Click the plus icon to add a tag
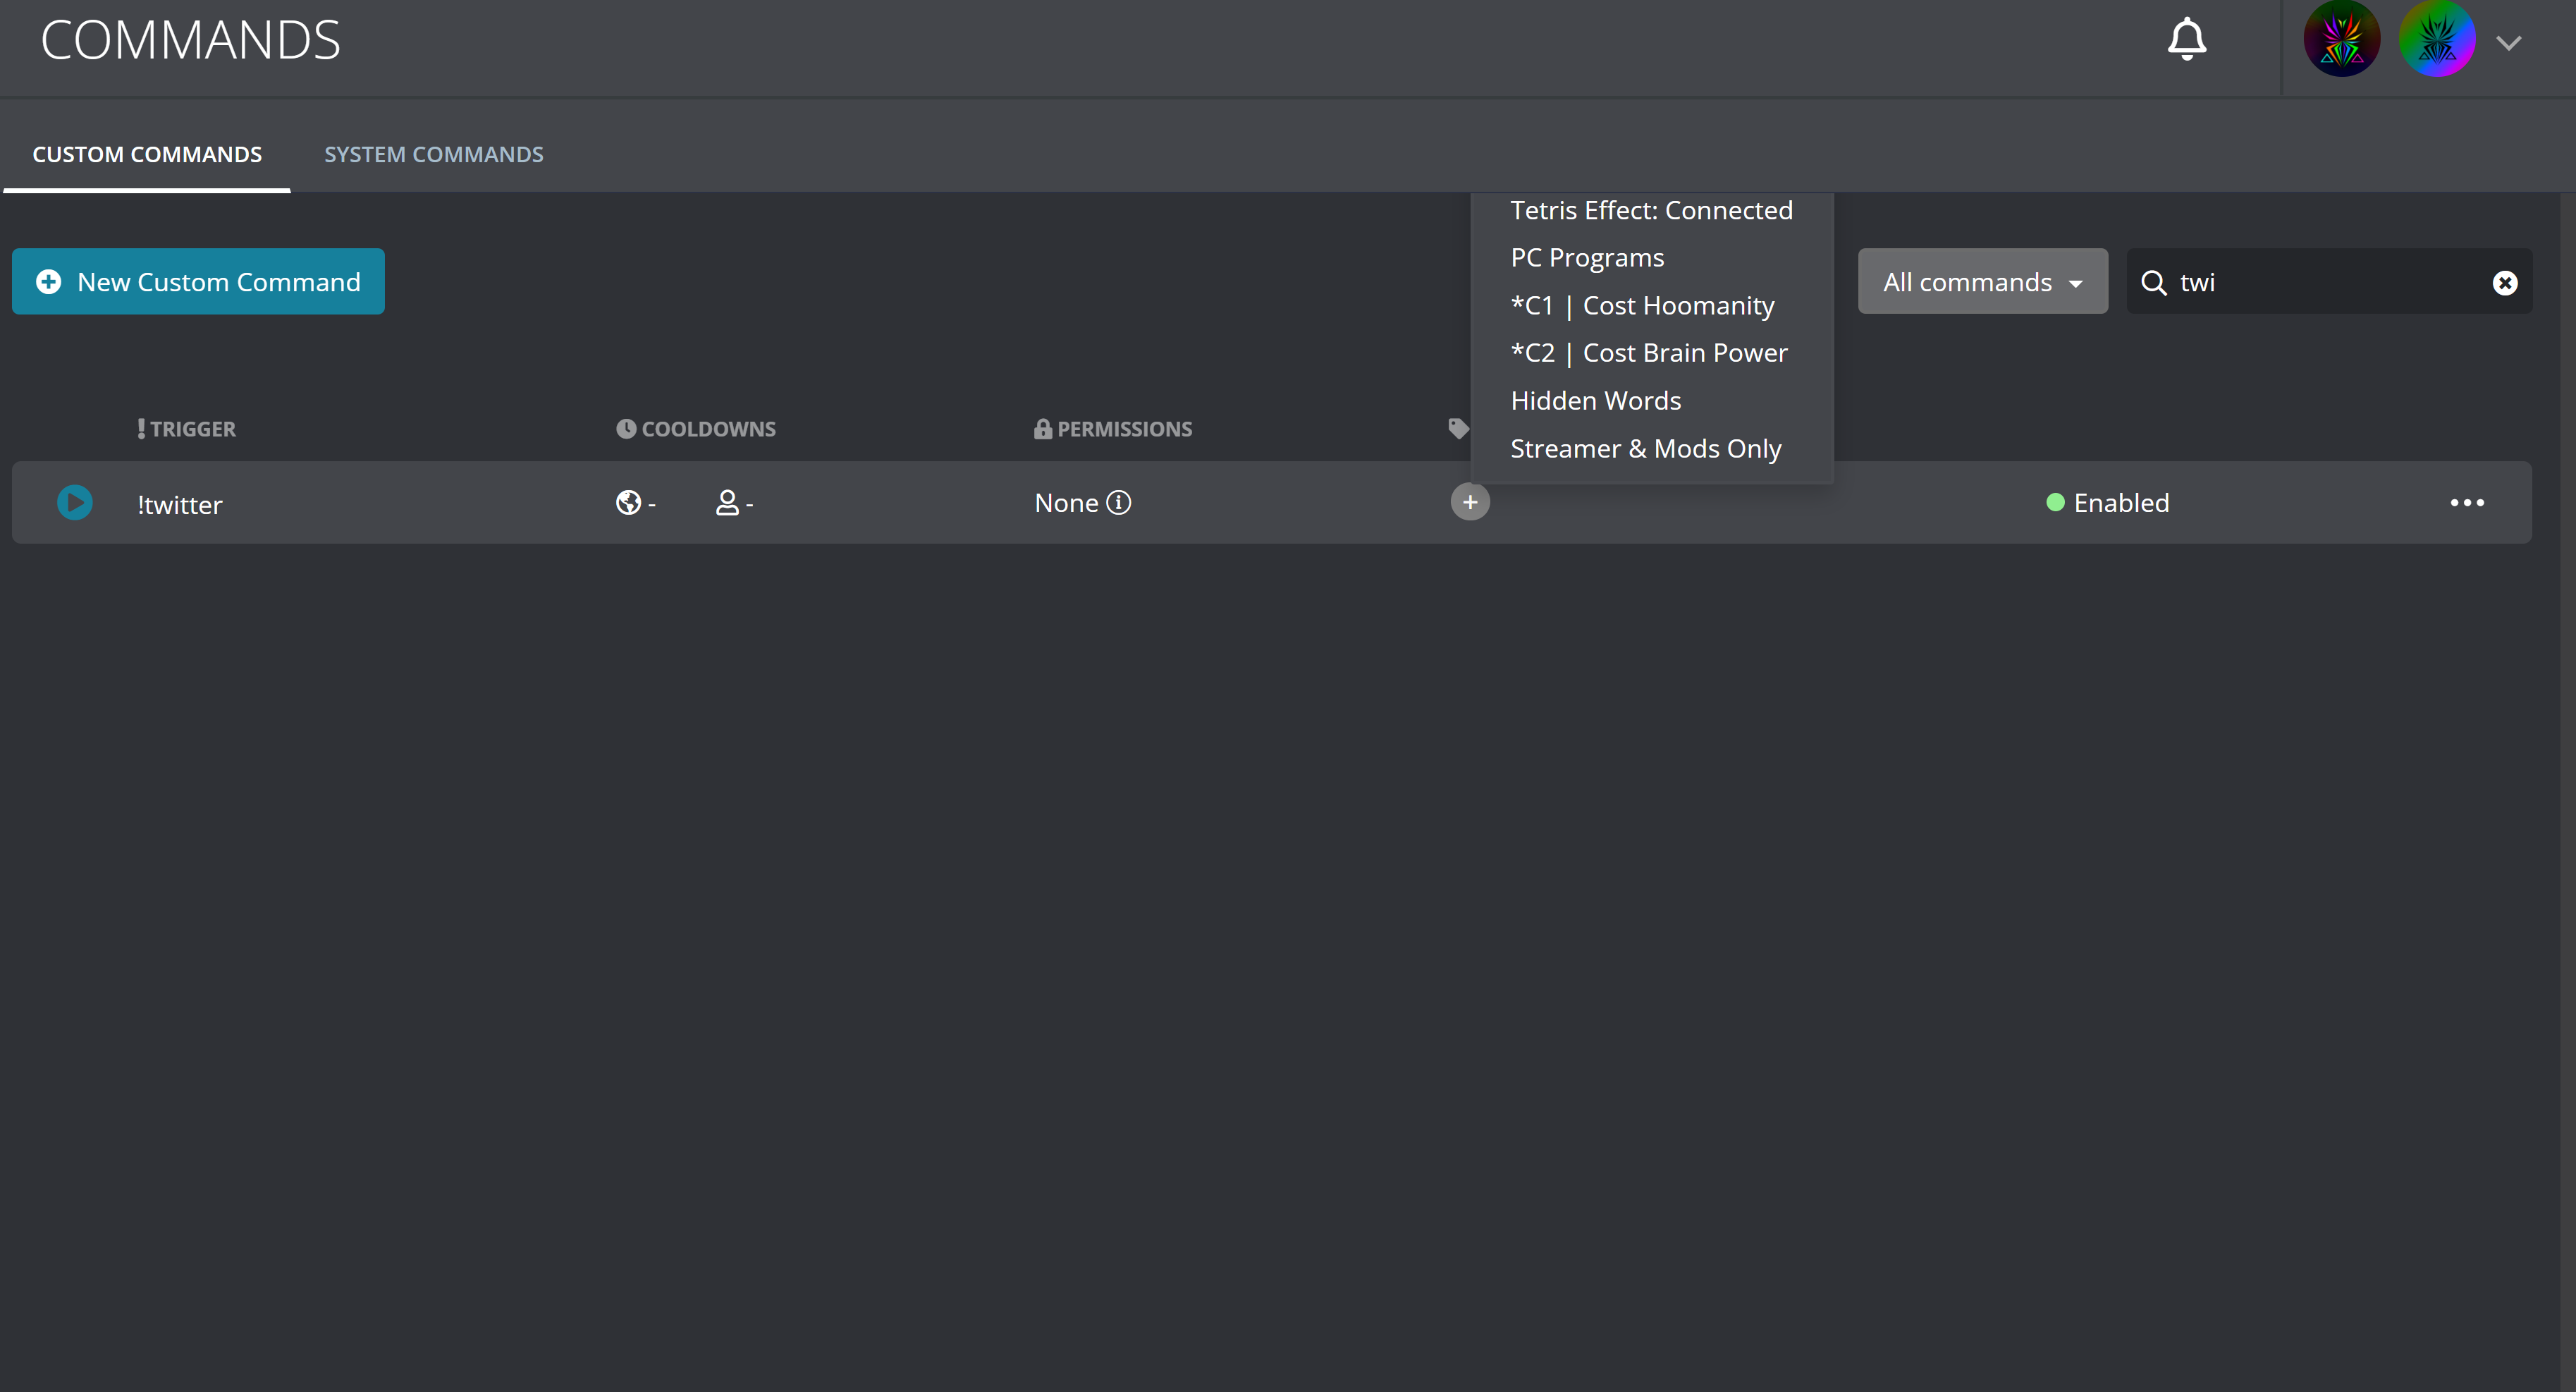This screenshot has width=2576, height=1392. pyautogui.click(x=1469, y=502)
